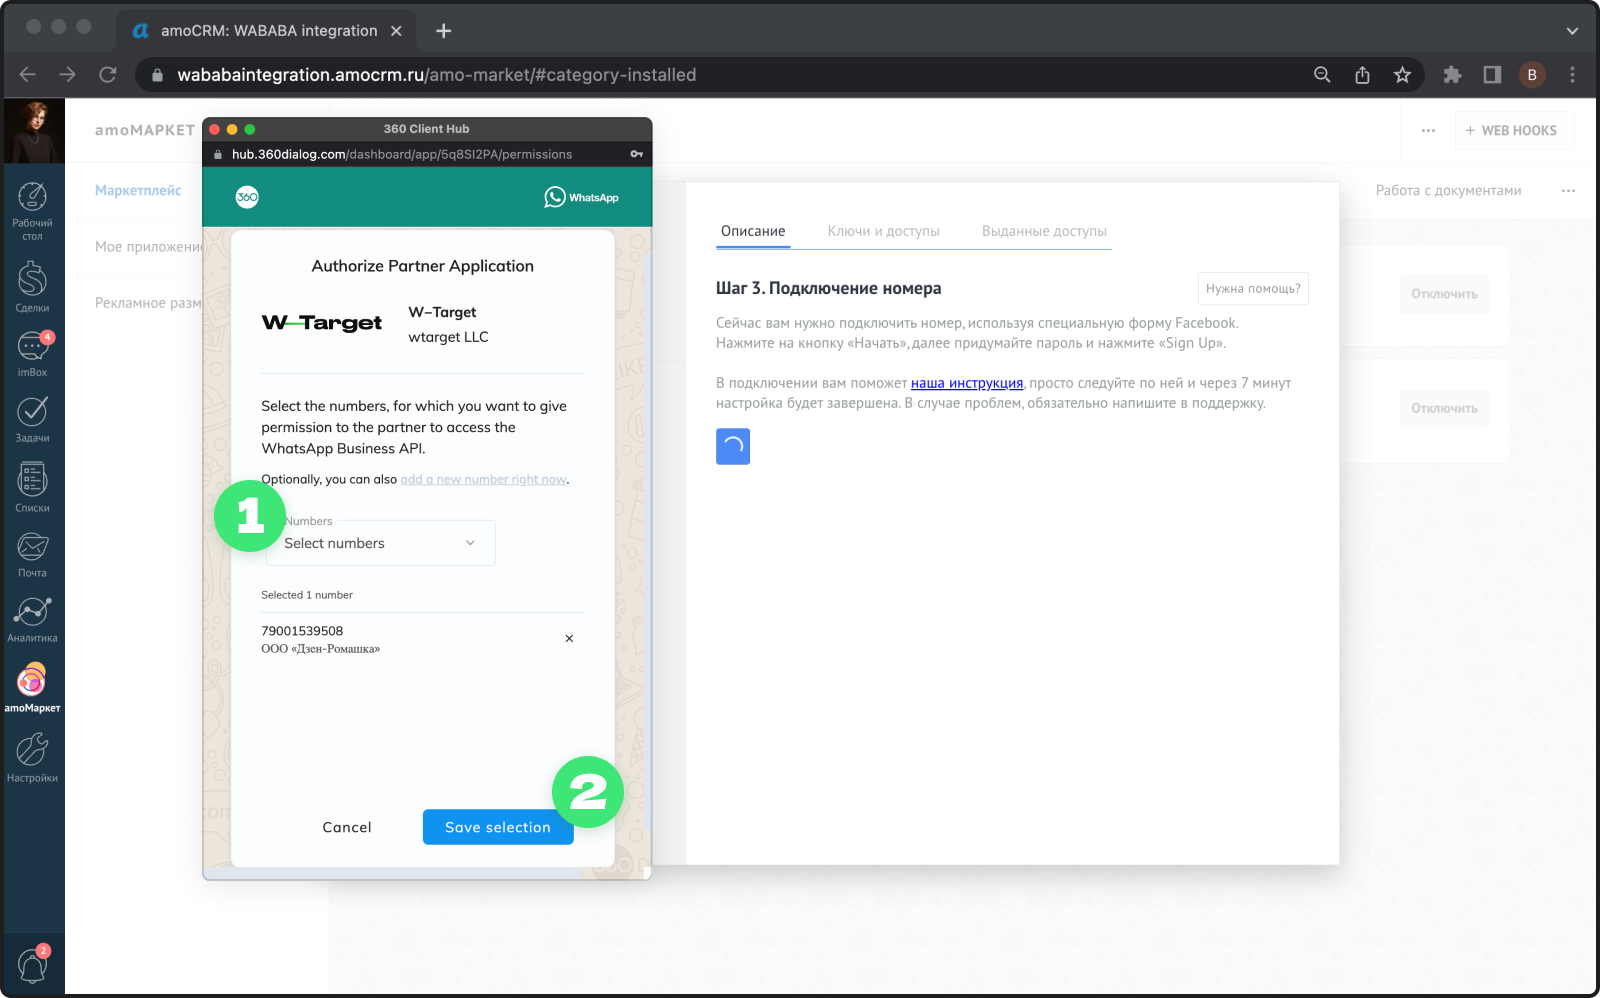The width and height of the screenshot is (1600, 998).
Task: Open Аналитика section in sidebar
Action: 32,620
